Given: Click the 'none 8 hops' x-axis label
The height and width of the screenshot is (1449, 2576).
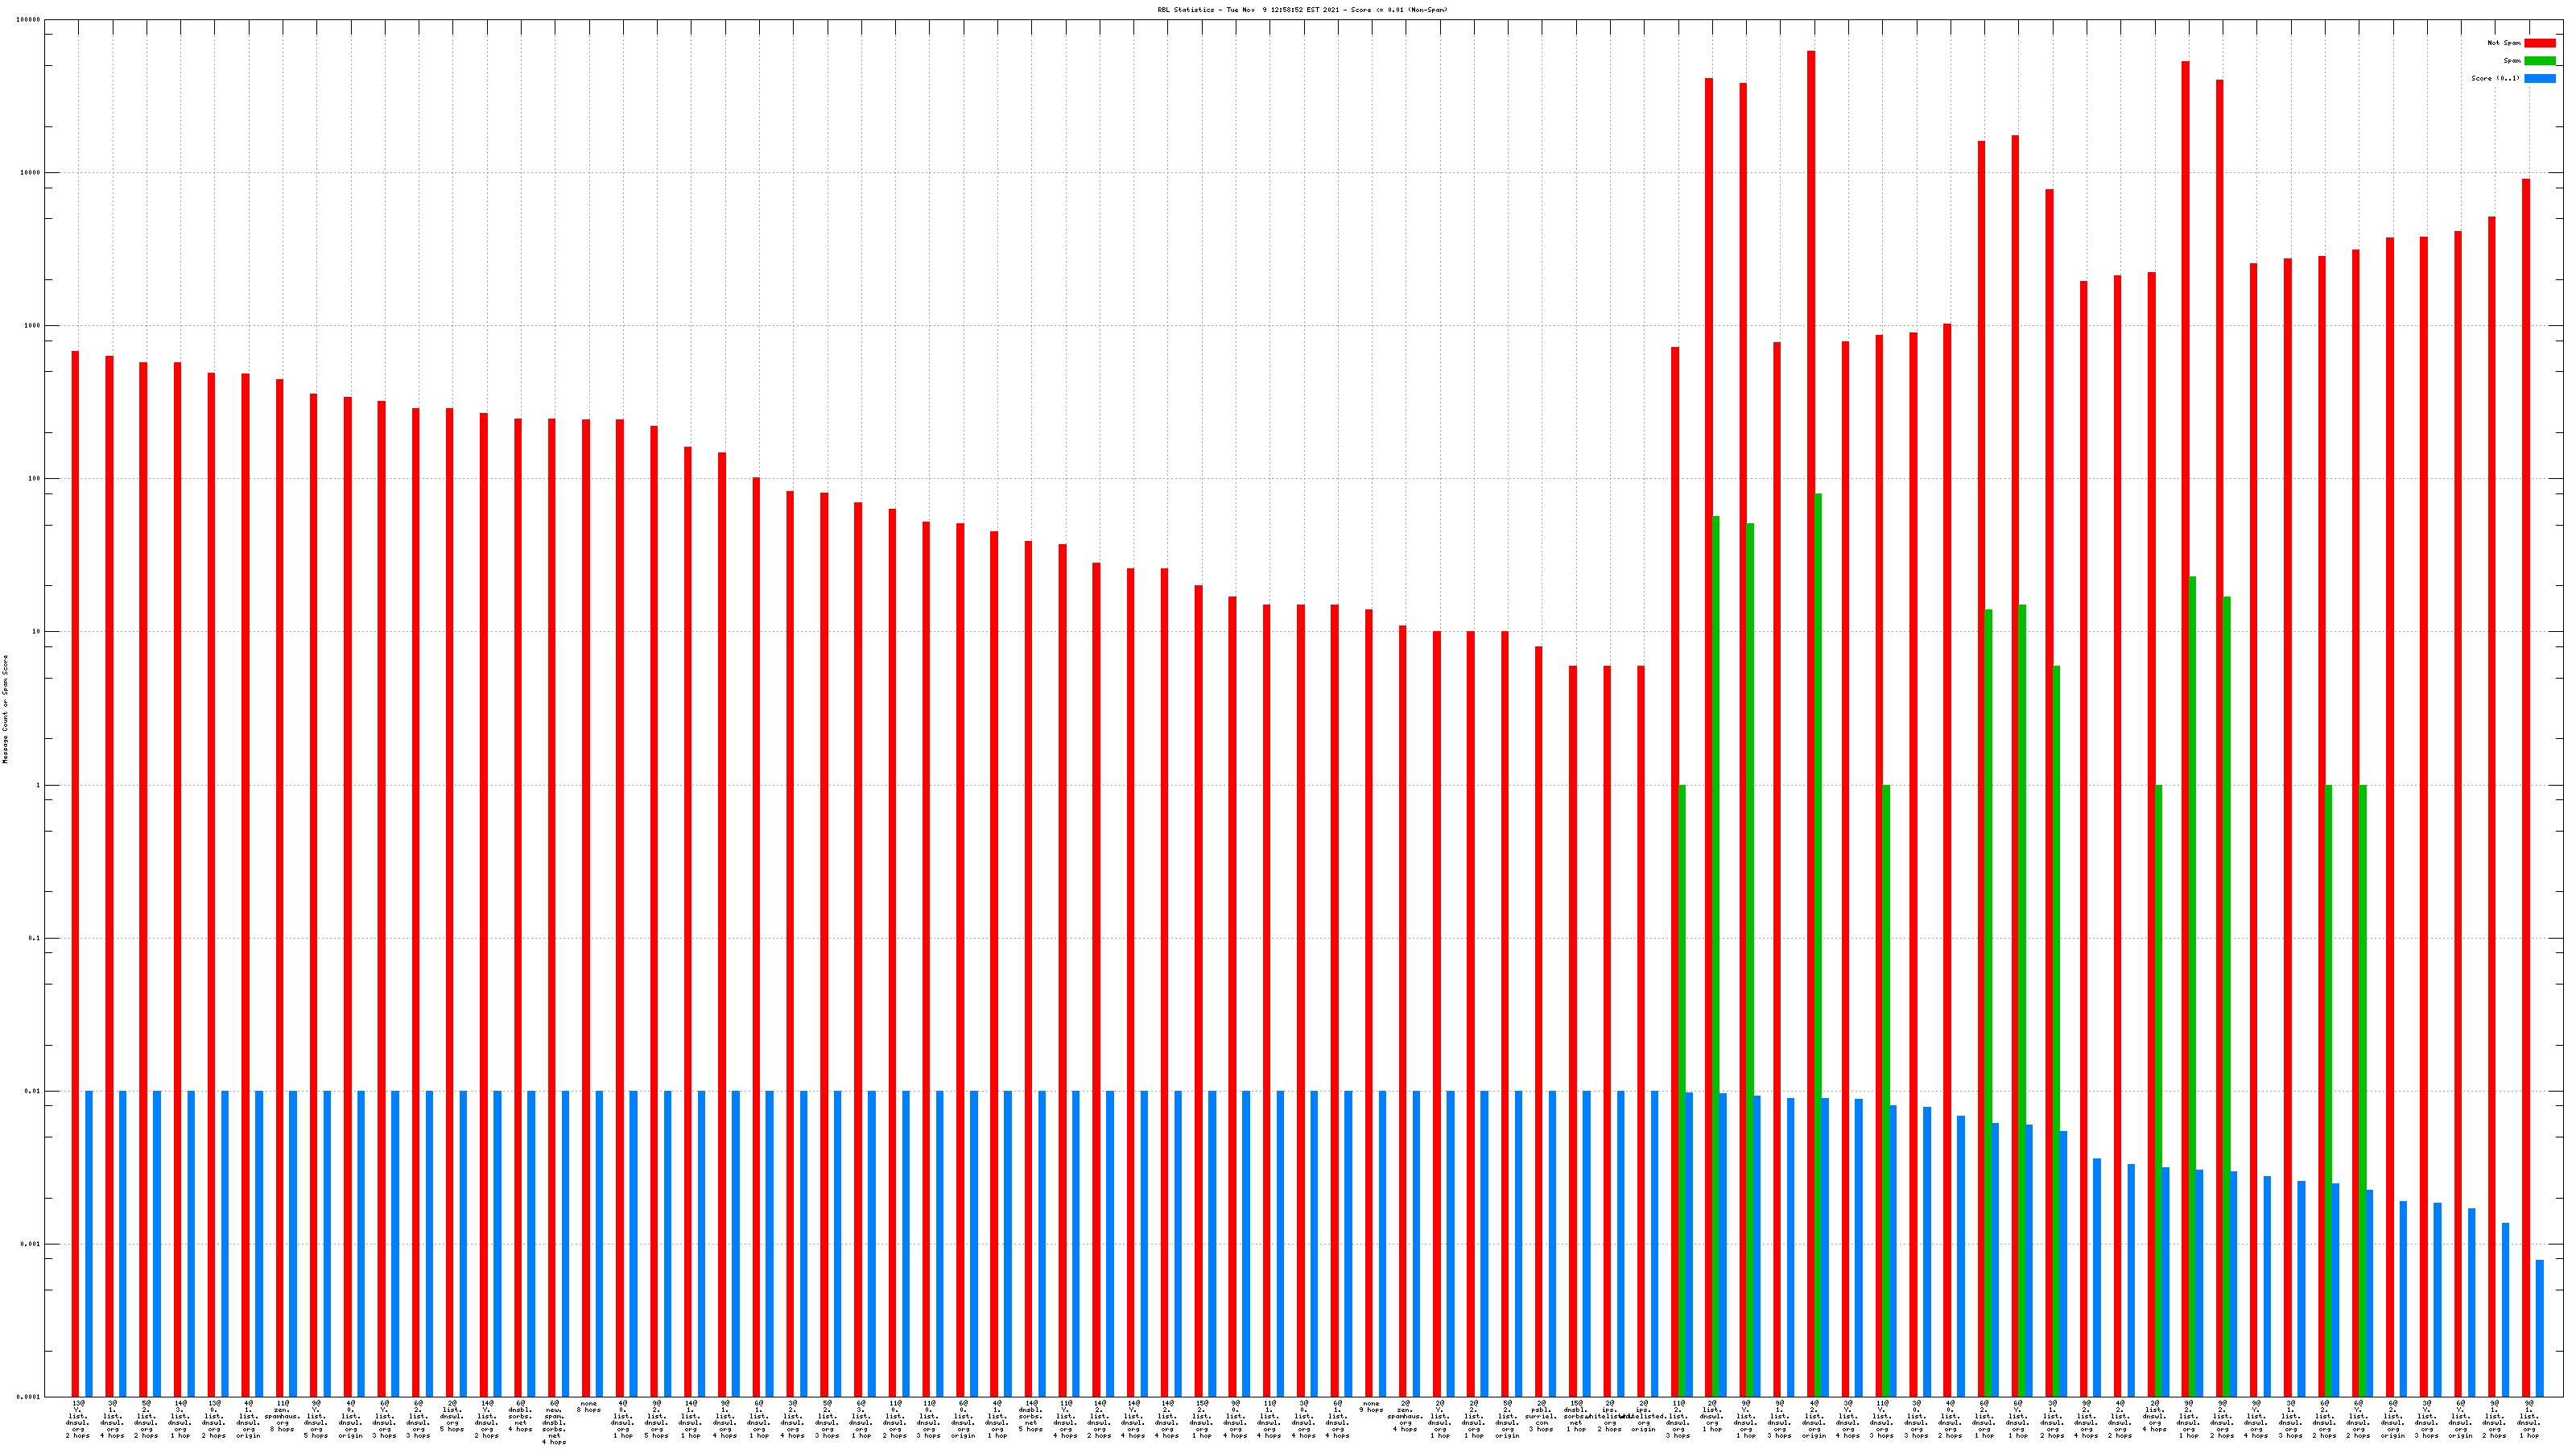Looking at the screenshot, I should [x=588, y=1406].
